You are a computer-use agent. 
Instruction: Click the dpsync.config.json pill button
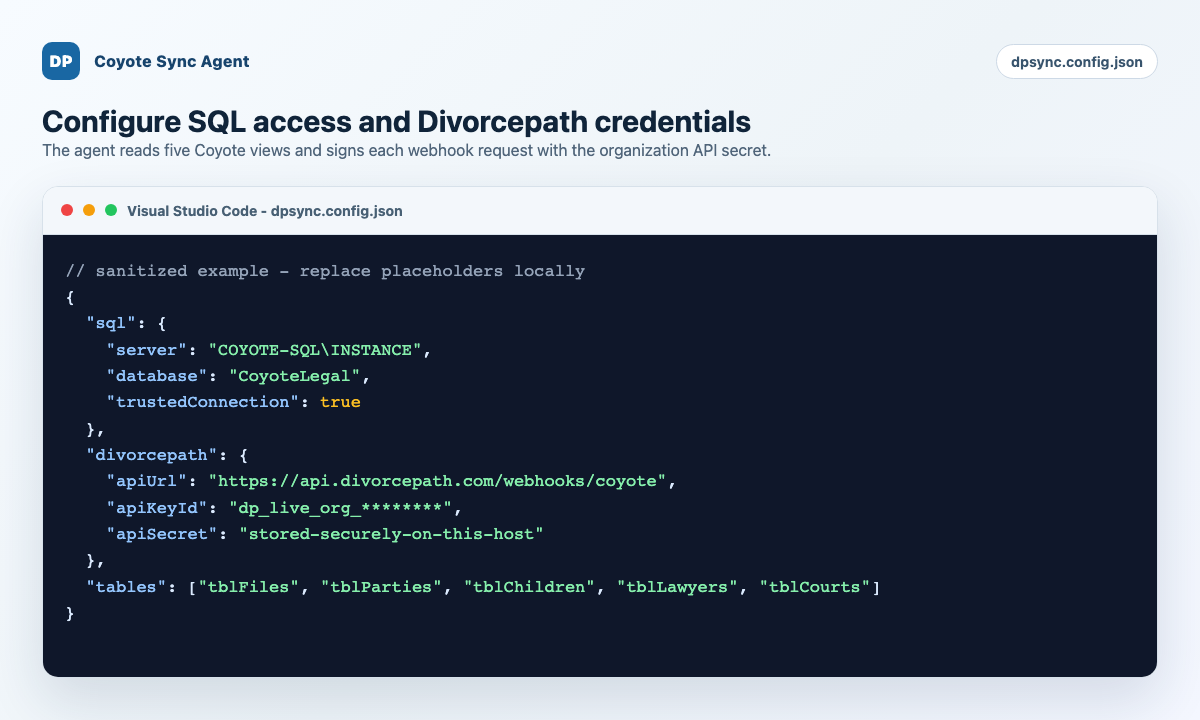1077,61
